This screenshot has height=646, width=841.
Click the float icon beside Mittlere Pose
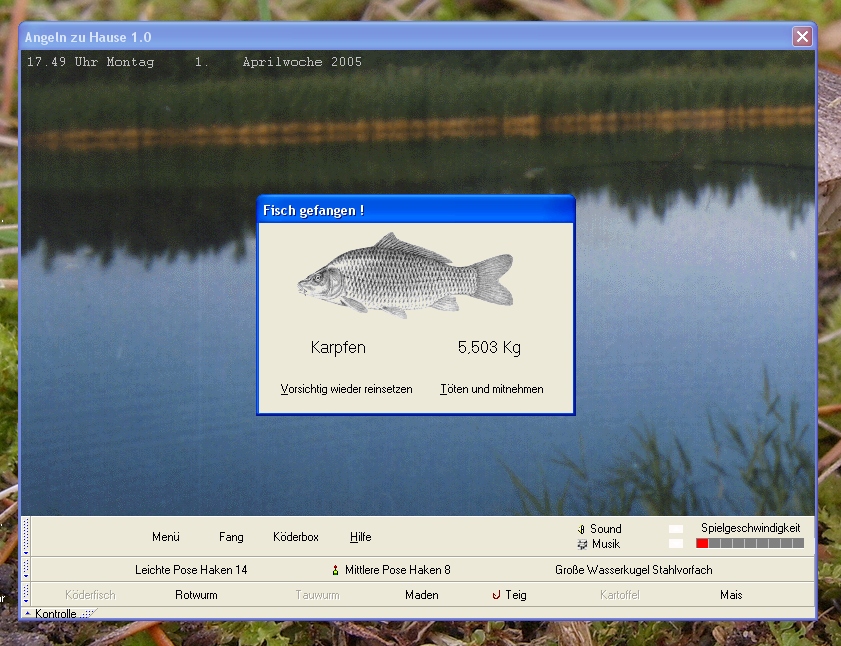point(336,570)
